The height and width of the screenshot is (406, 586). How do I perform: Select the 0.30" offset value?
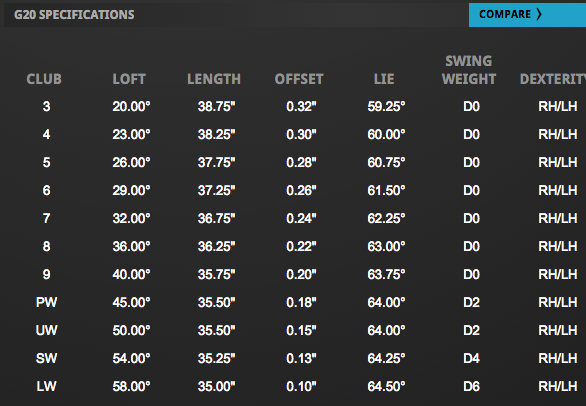[x=301, y=134]
